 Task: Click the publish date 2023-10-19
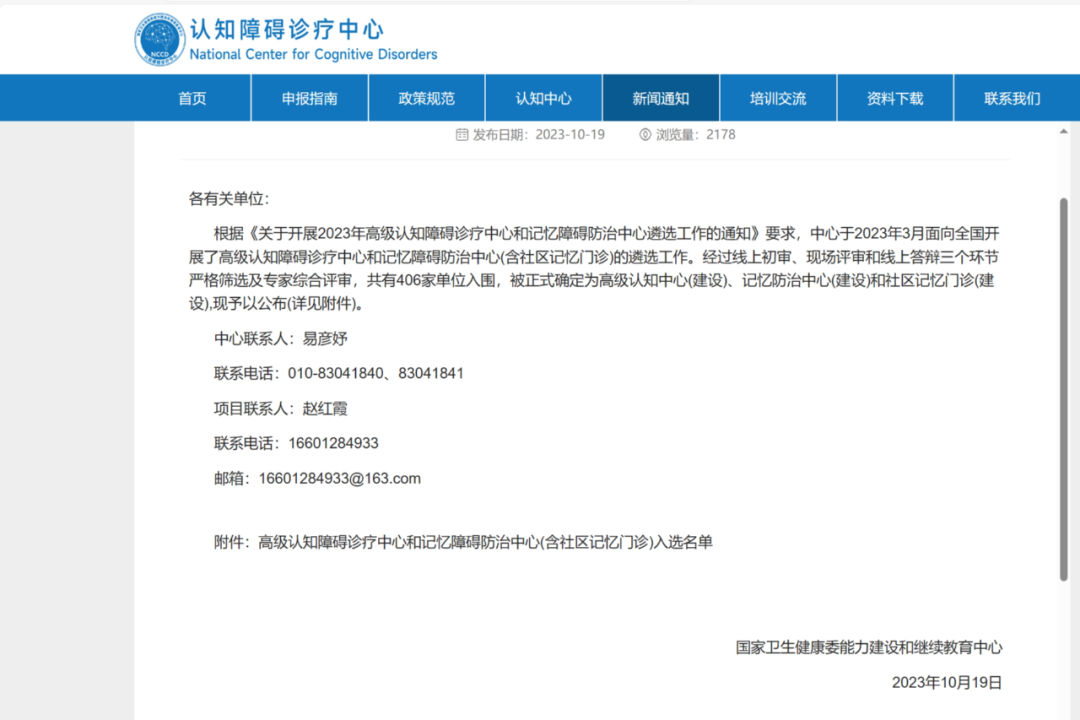click(x=570, y=134)
